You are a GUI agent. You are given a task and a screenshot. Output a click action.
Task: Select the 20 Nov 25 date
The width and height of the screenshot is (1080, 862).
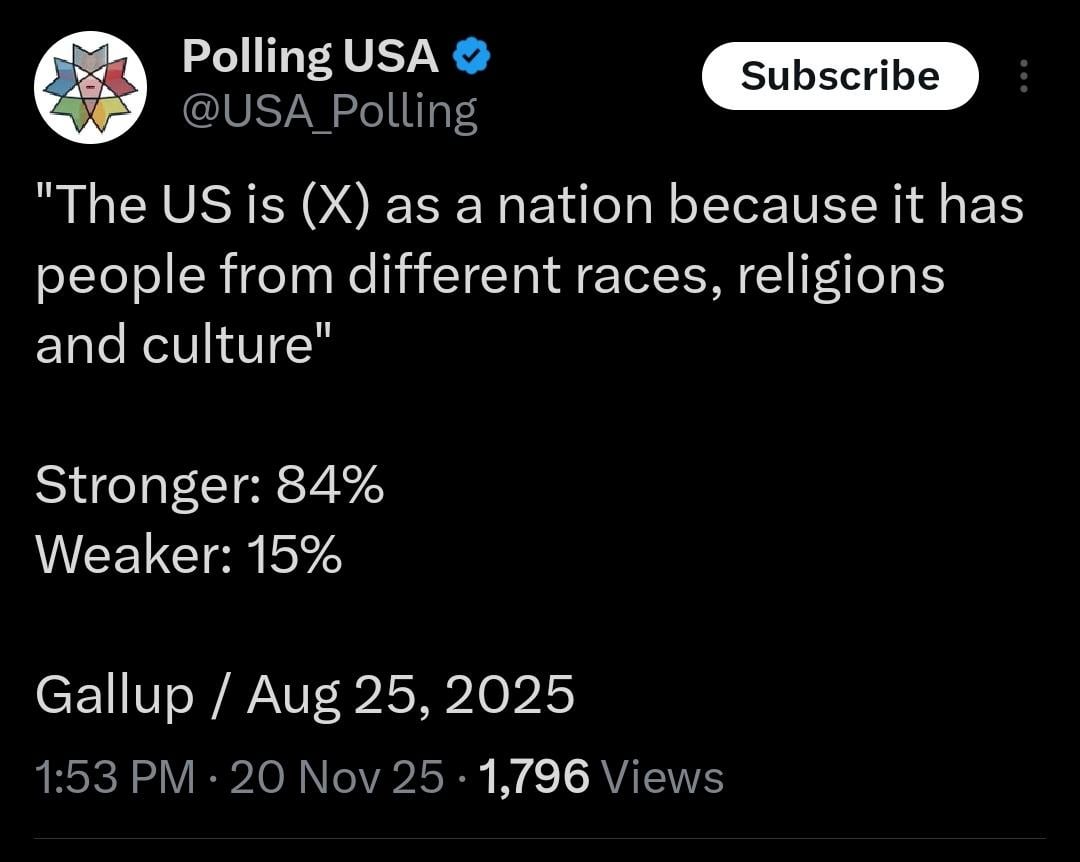pos(336,777)
